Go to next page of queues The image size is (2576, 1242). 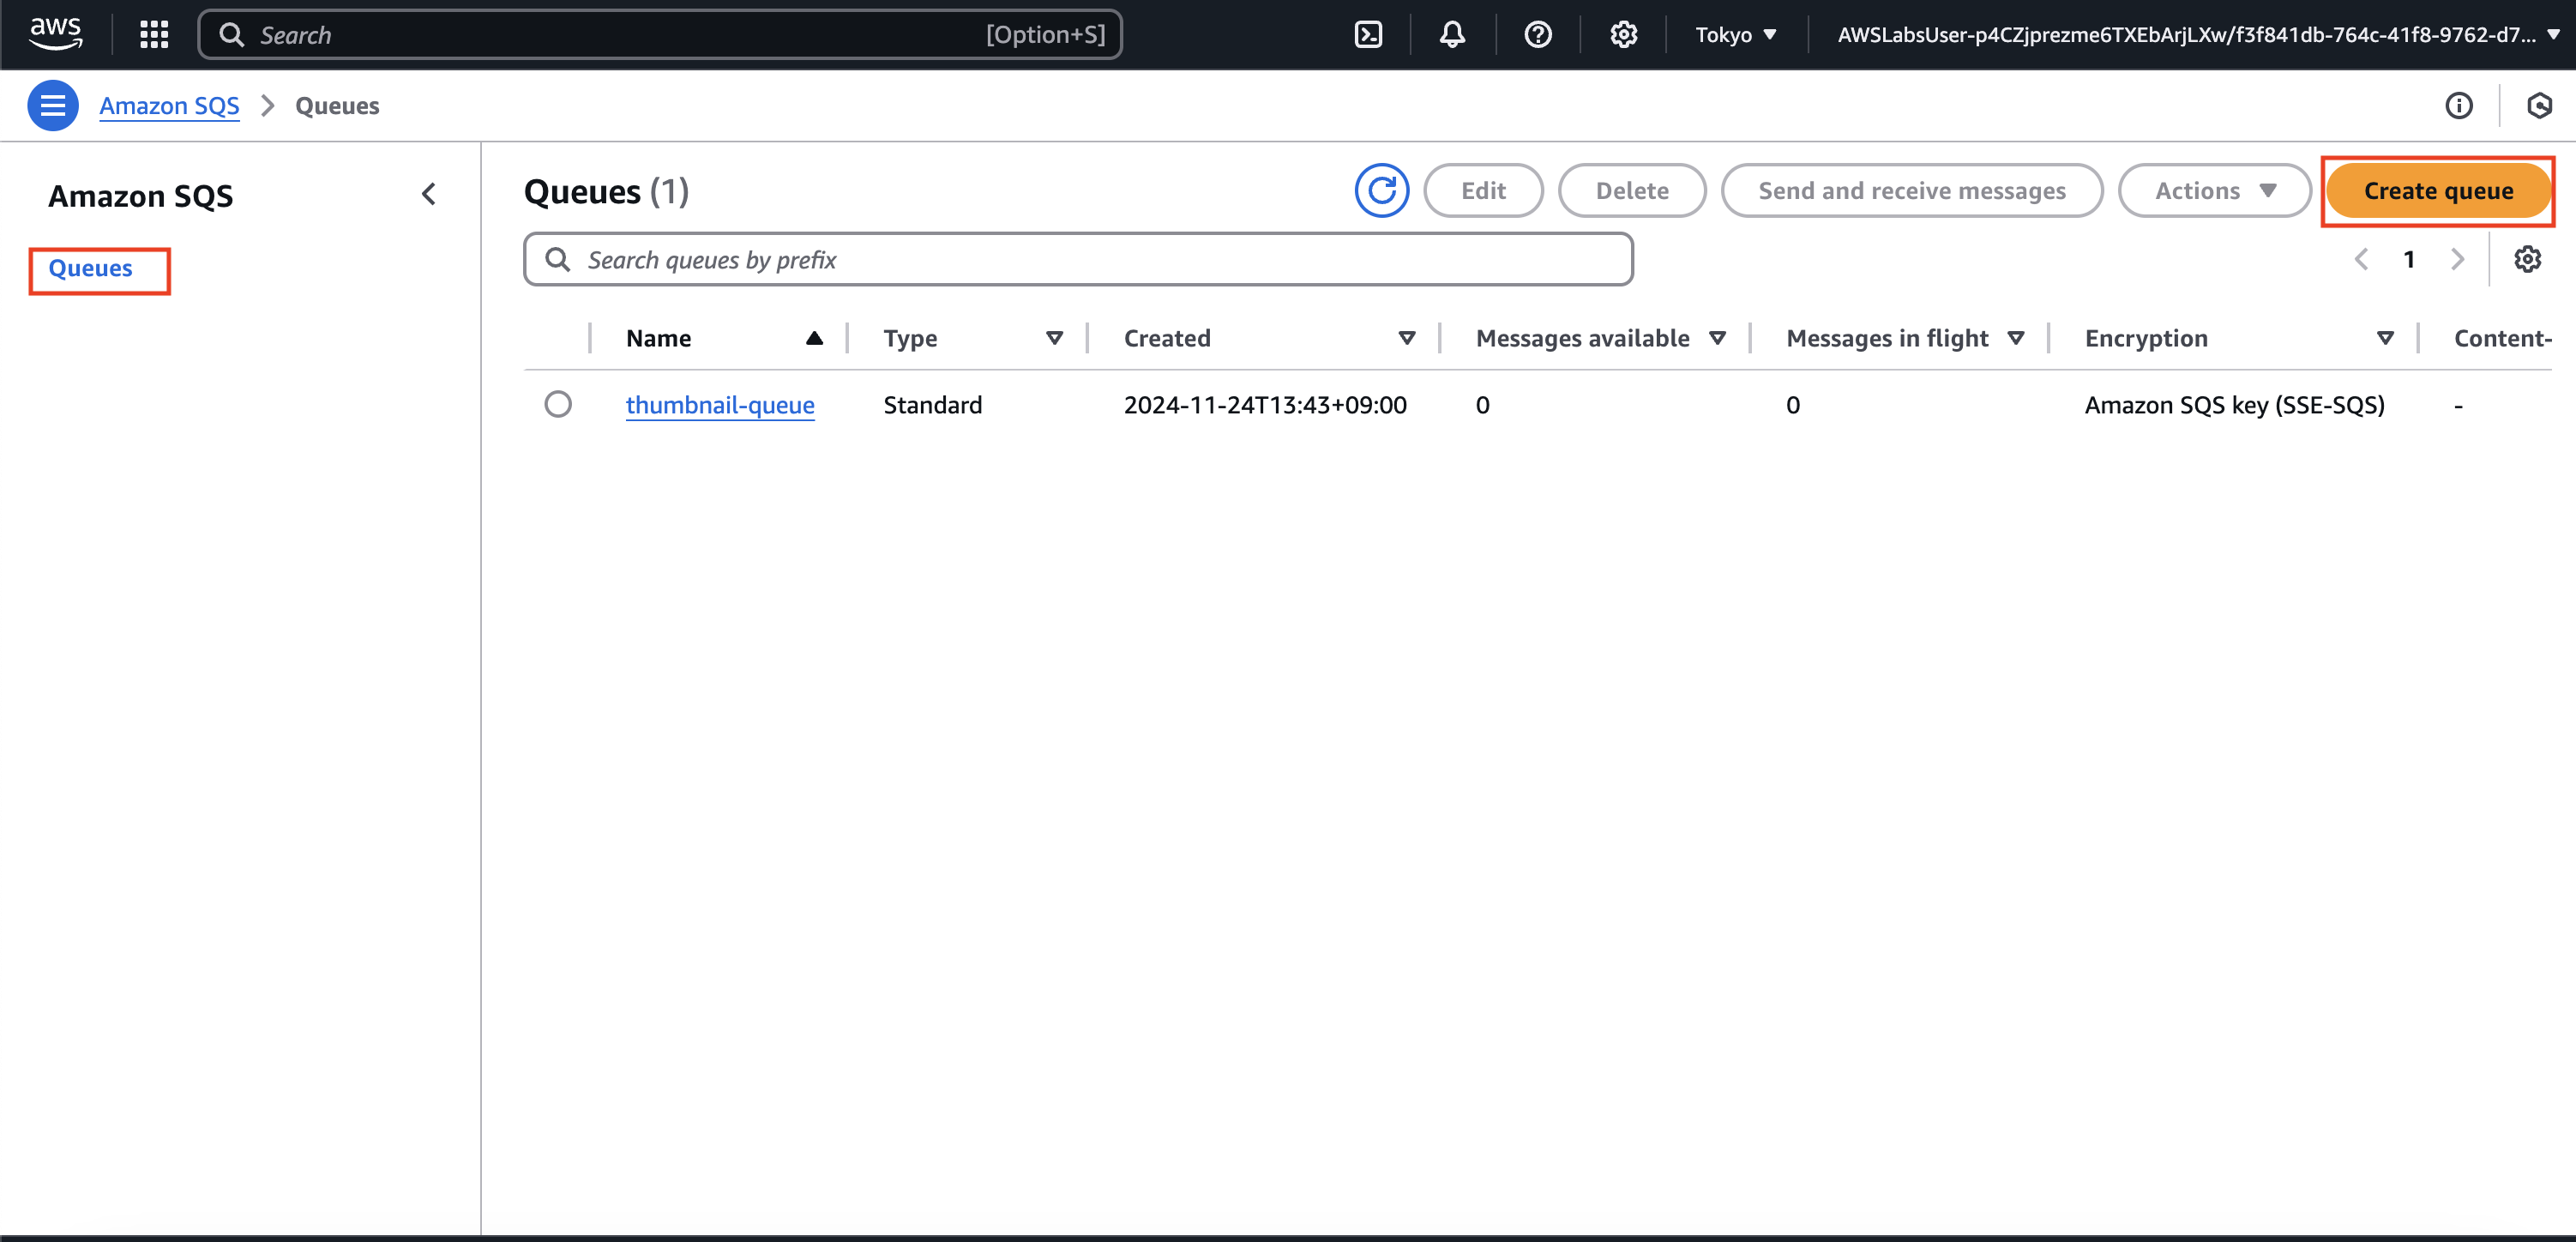[2457, 260]
